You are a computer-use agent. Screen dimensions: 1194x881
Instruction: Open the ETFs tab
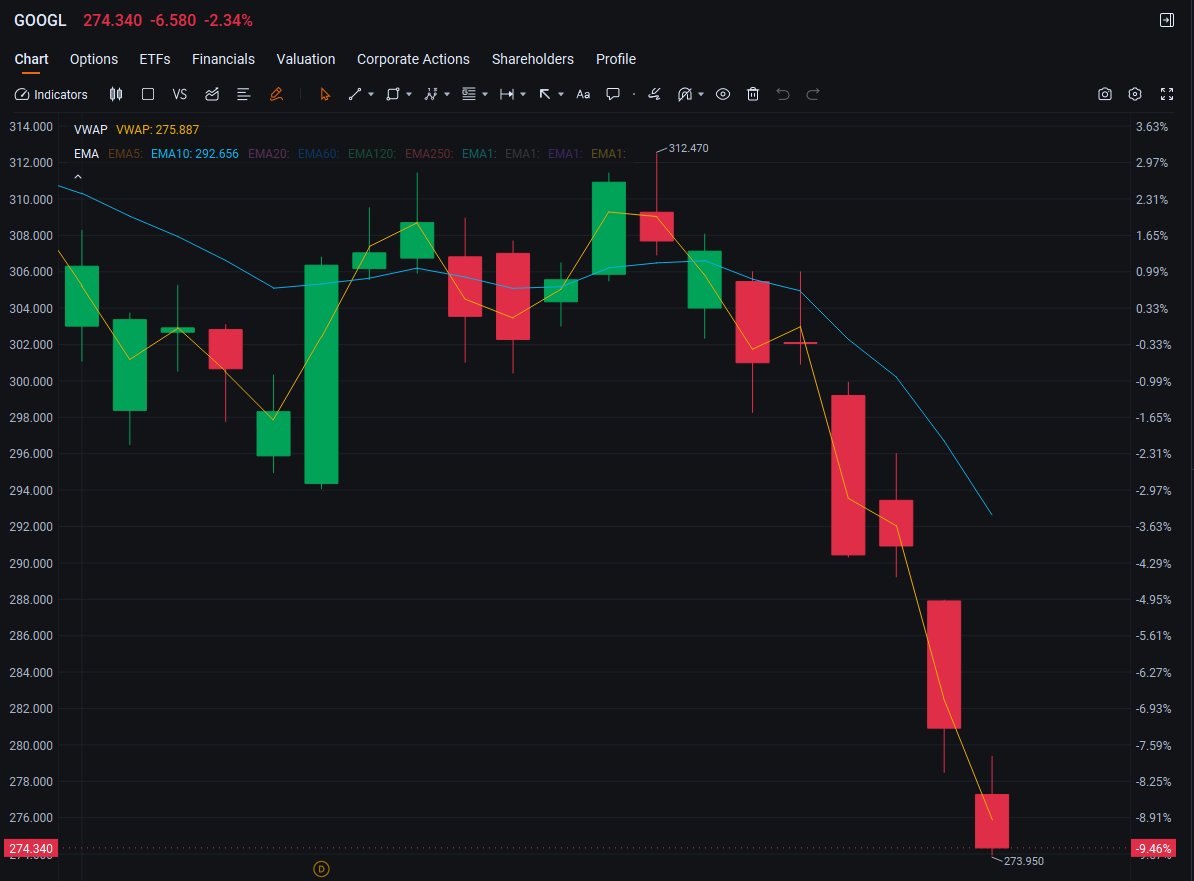155,59
